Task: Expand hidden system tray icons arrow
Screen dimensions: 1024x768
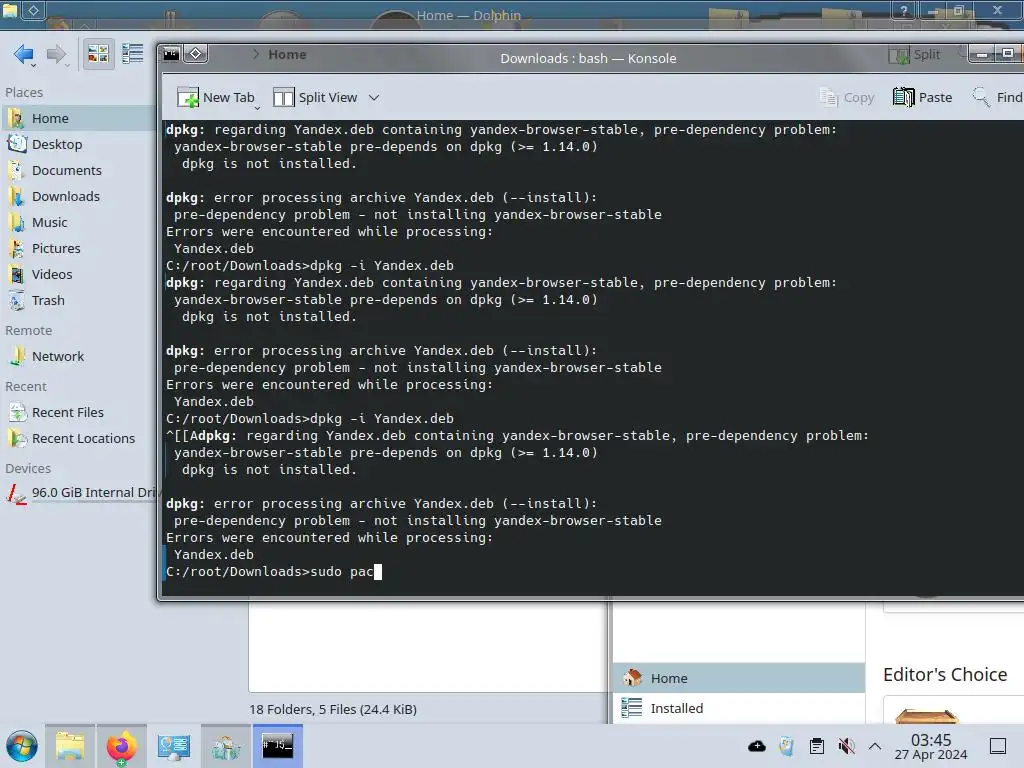Action: point(875,746)
